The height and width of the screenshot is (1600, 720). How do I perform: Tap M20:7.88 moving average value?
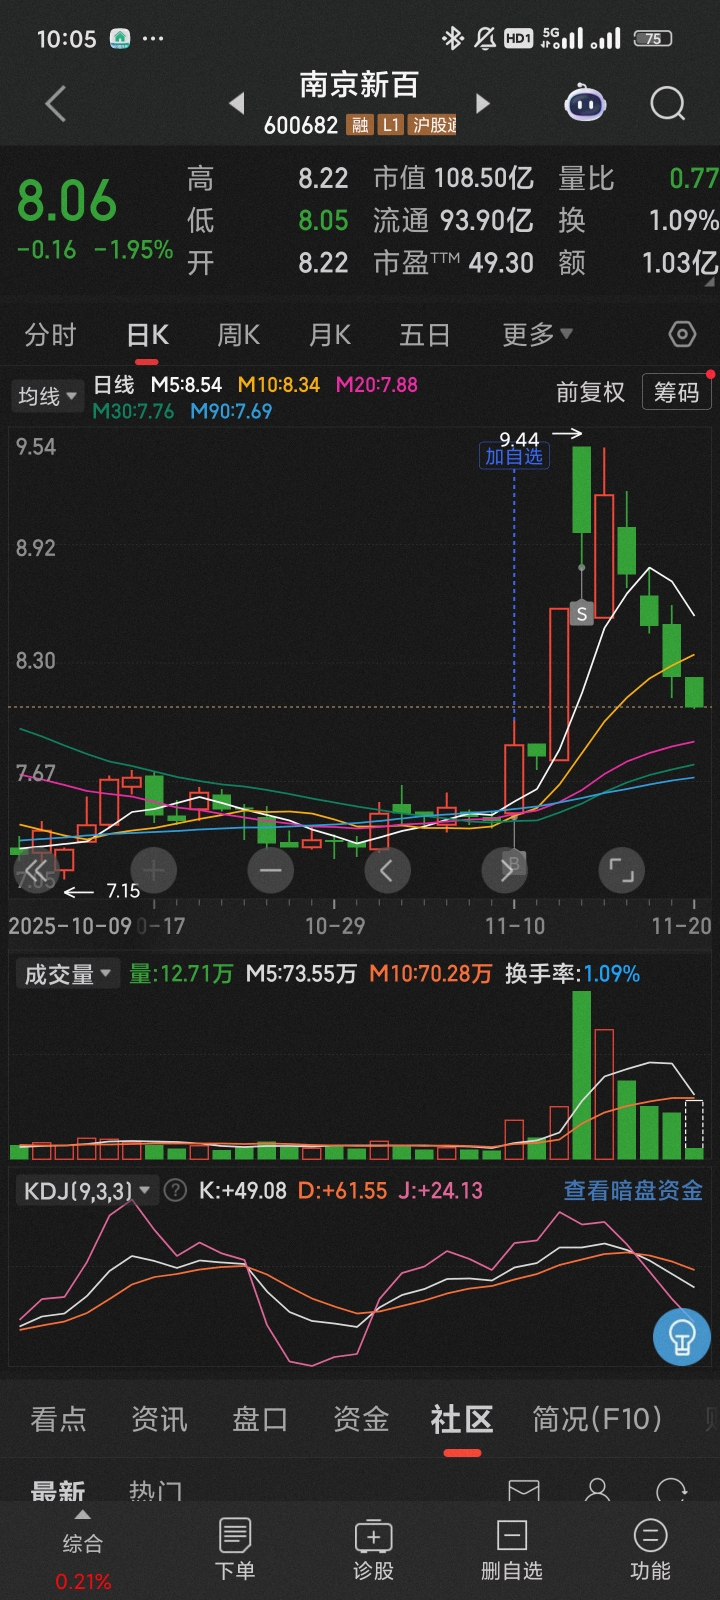(377, 384)
